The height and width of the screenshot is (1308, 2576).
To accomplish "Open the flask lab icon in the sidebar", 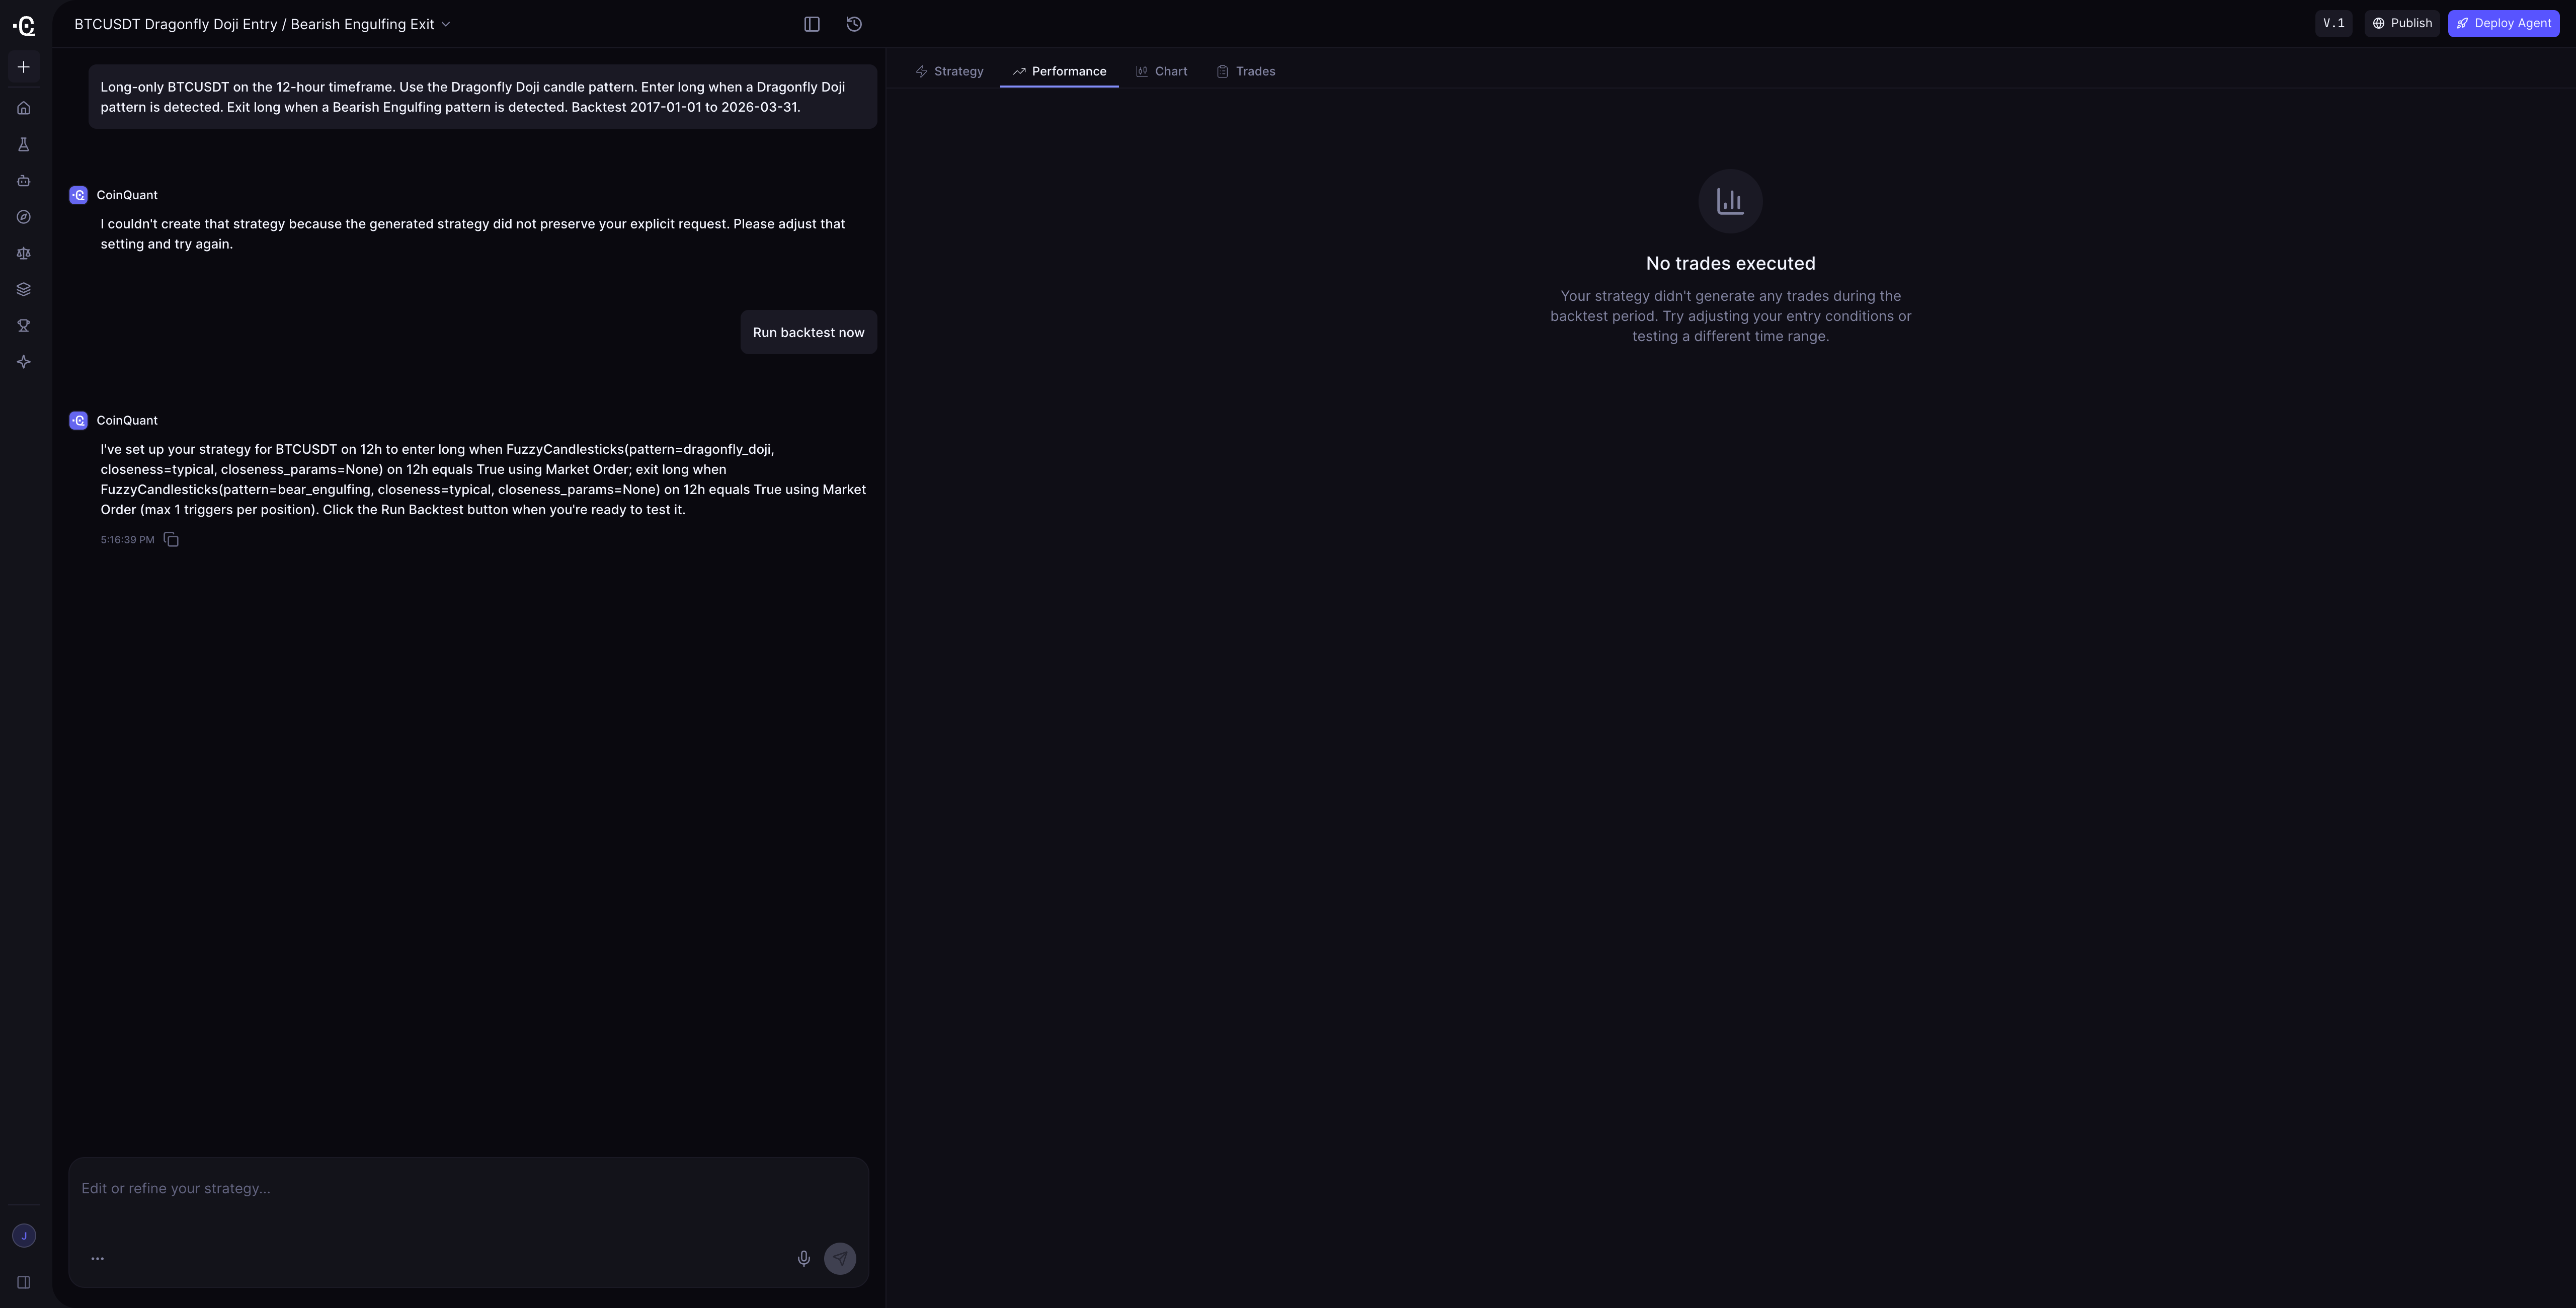I will pos(24,145).
